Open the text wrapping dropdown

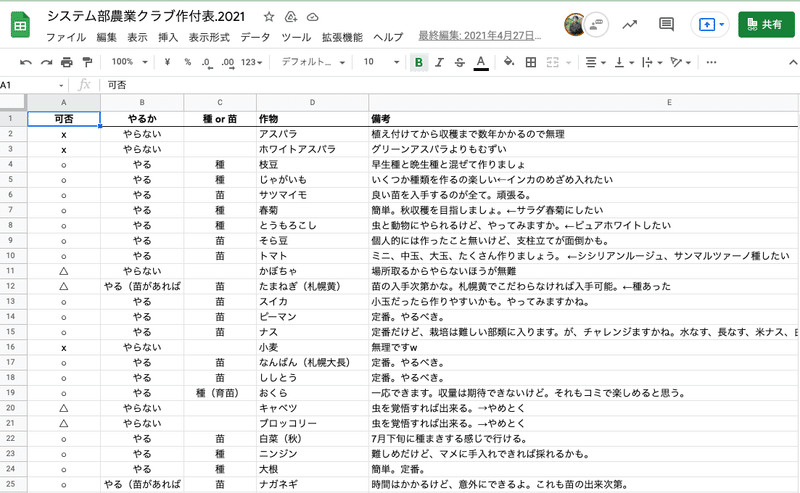[652, 62]
